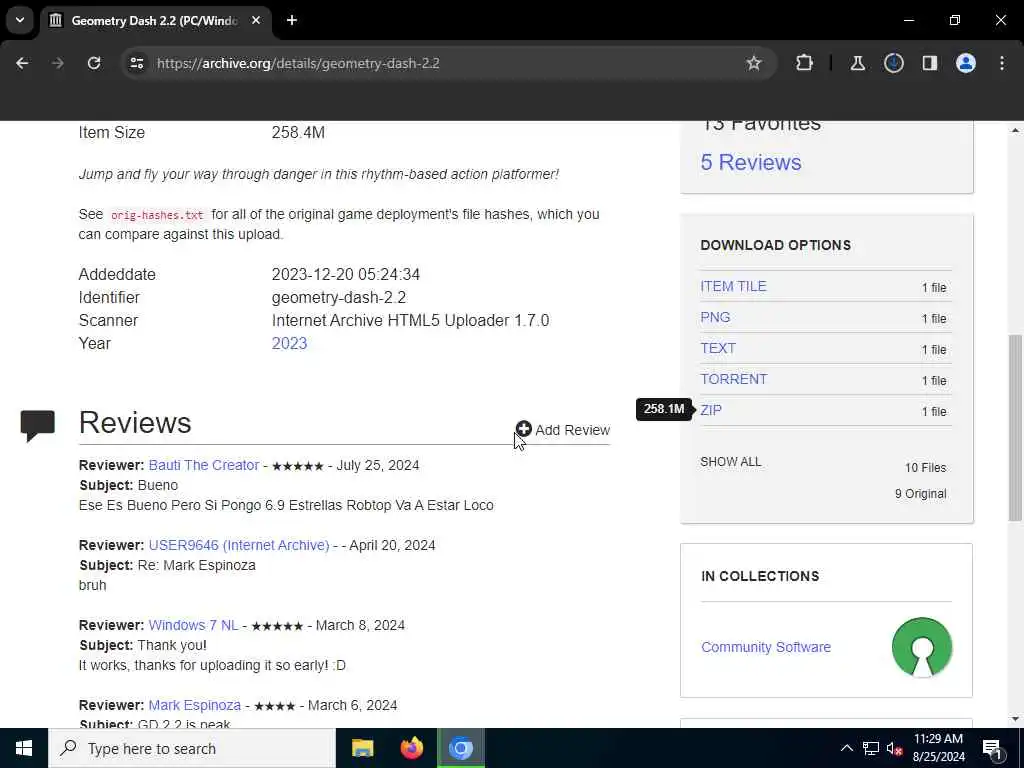Open site information icon in address bar
Screen dimensions: 1024x768
(x=136, y=63)
